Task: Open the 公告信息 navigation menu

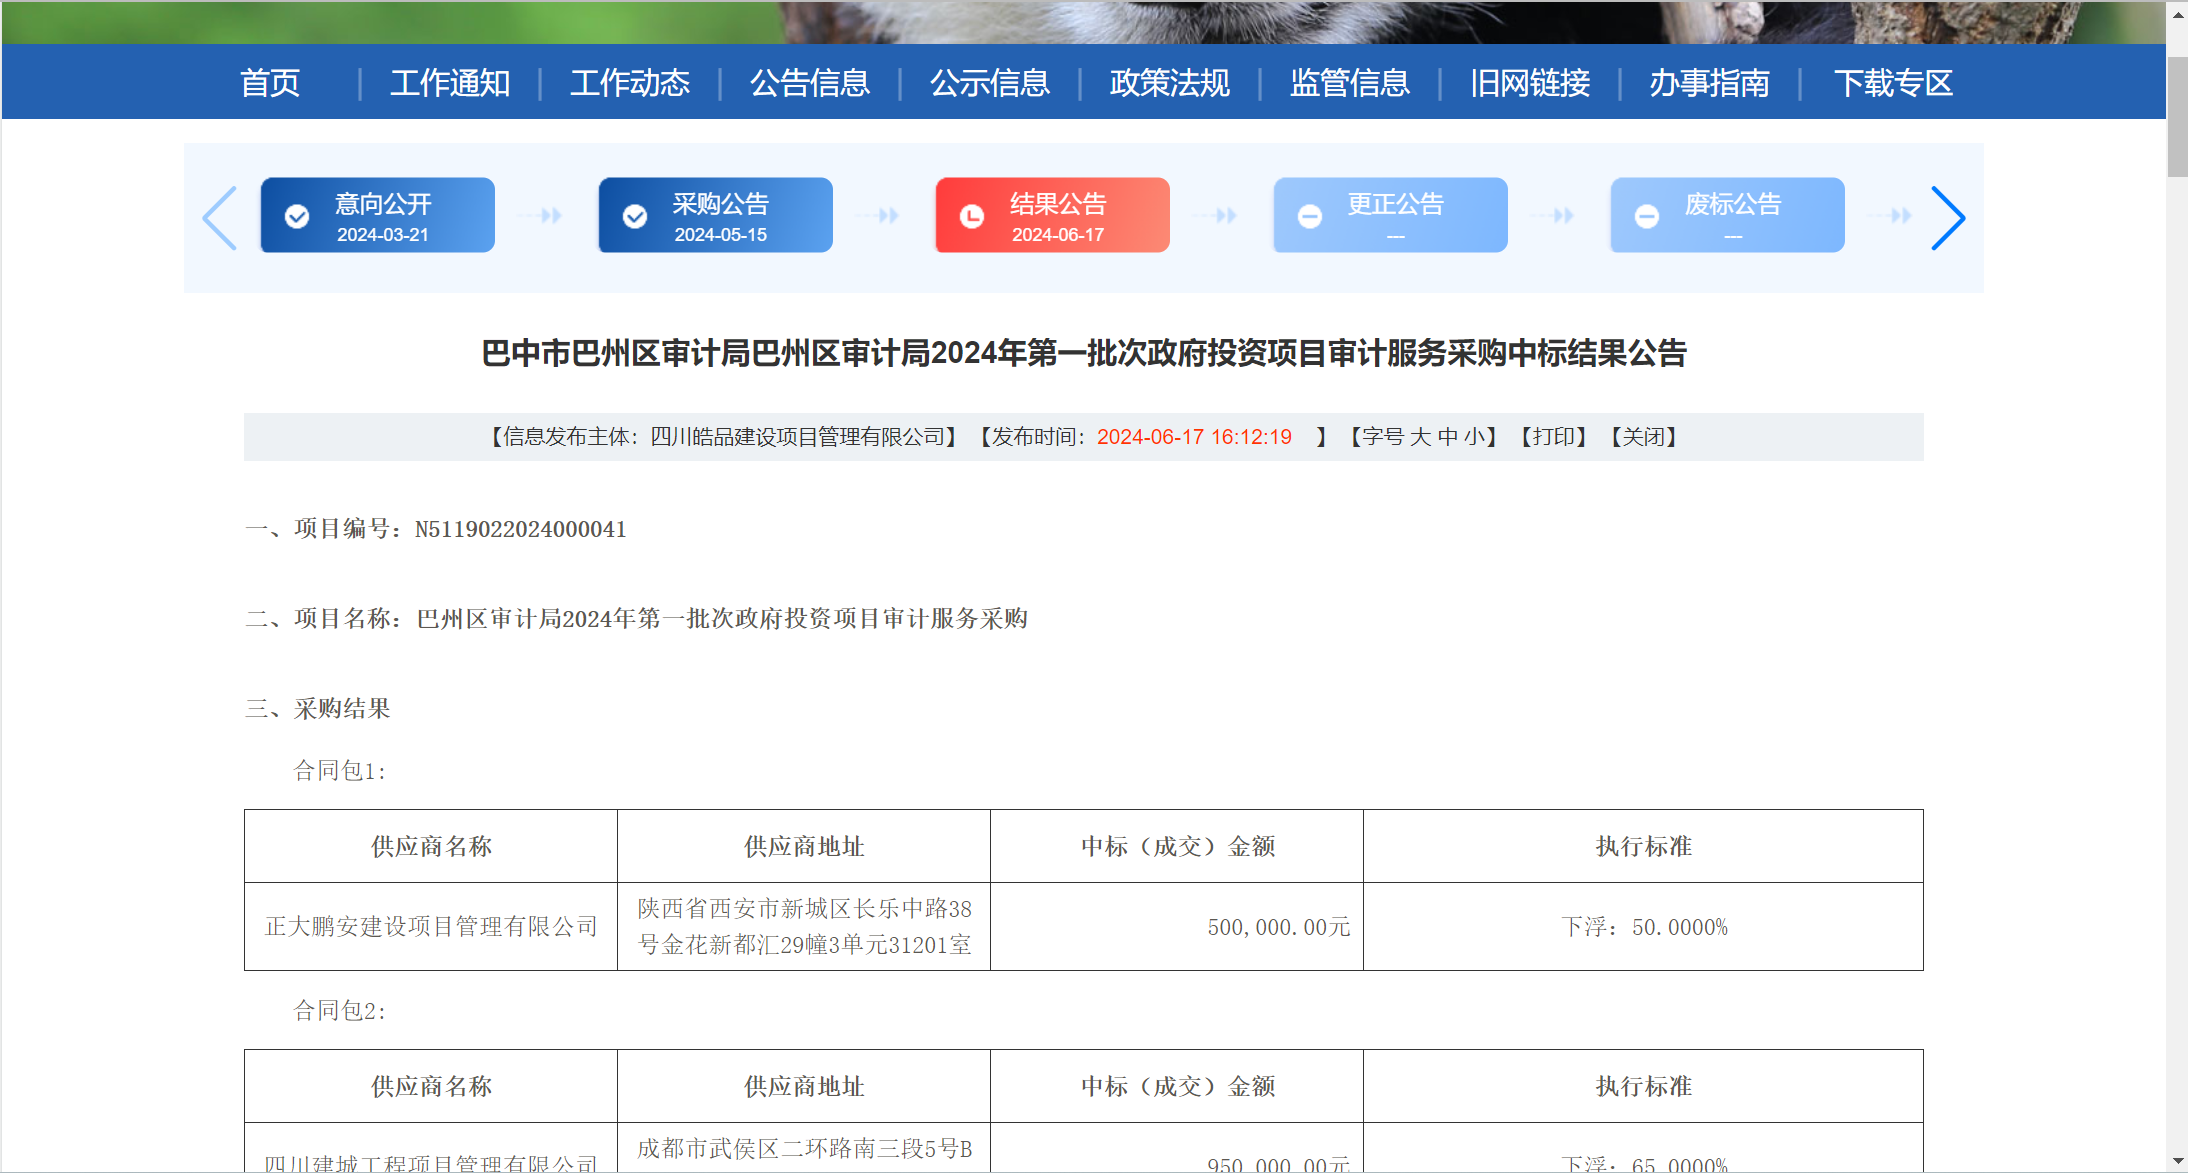Action: pos(810,82)
